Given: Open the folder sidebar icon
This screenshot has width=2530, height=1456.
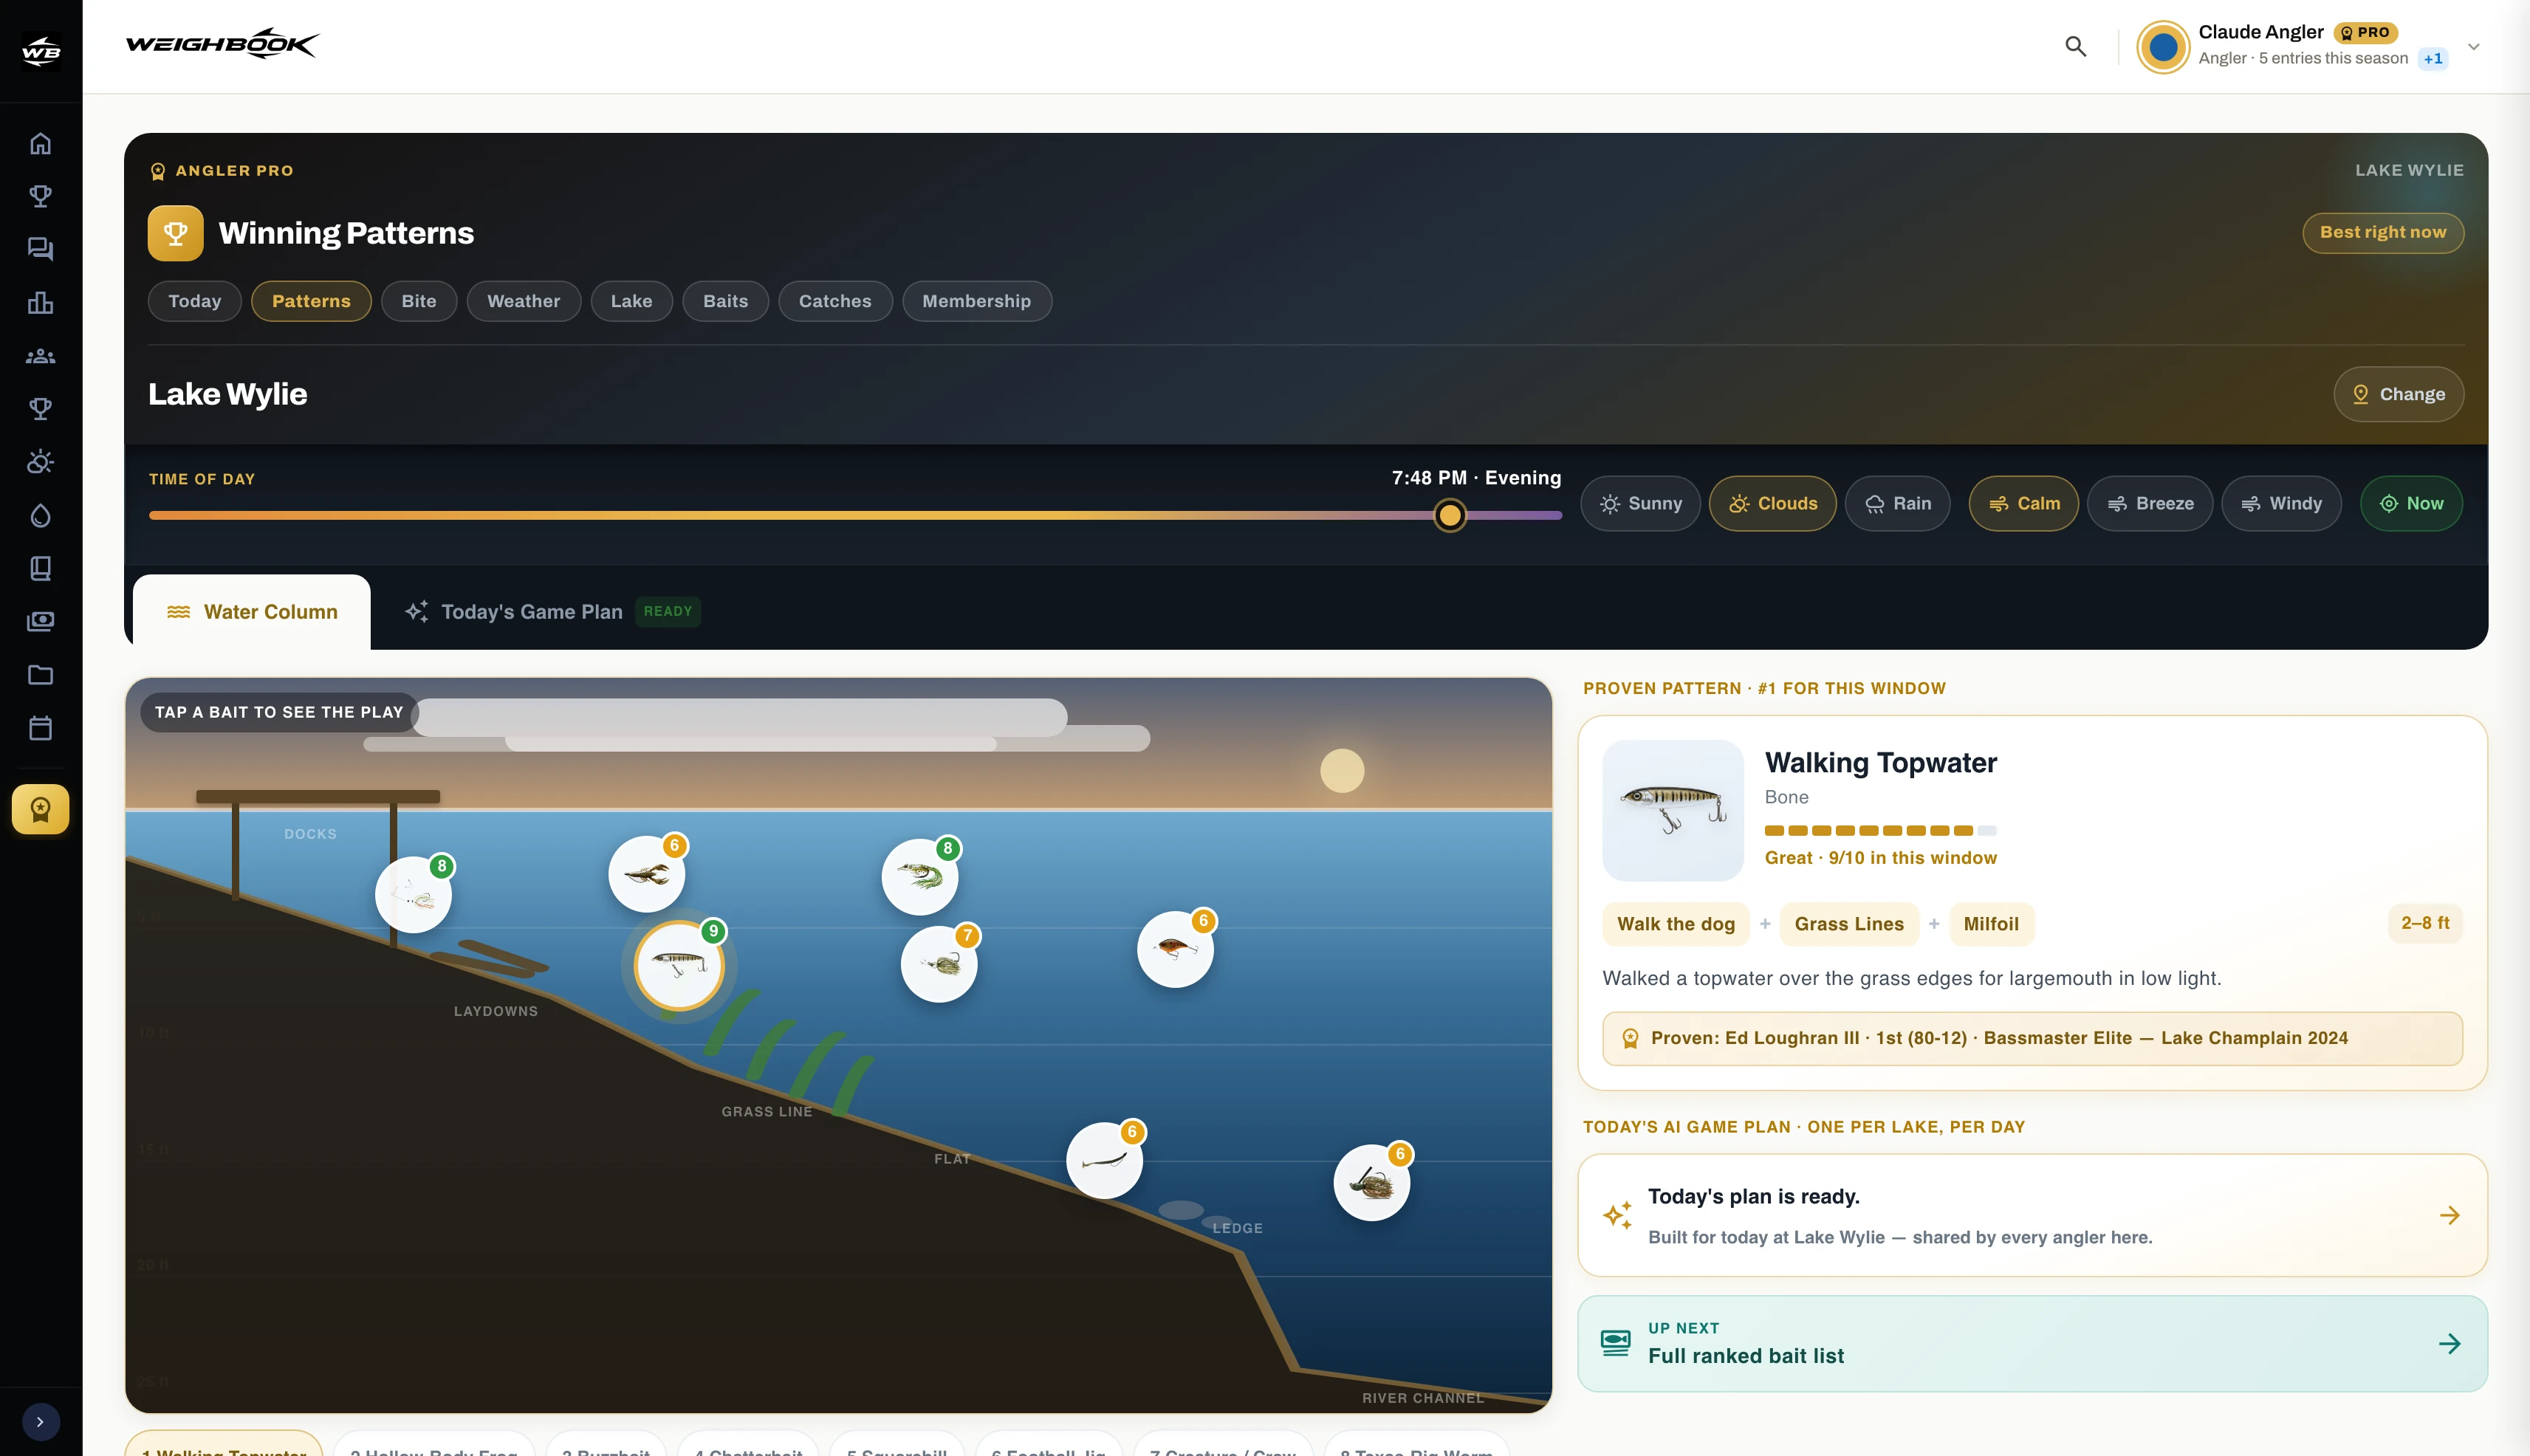Looking at the screenshot, I should [x=40, y=675].
